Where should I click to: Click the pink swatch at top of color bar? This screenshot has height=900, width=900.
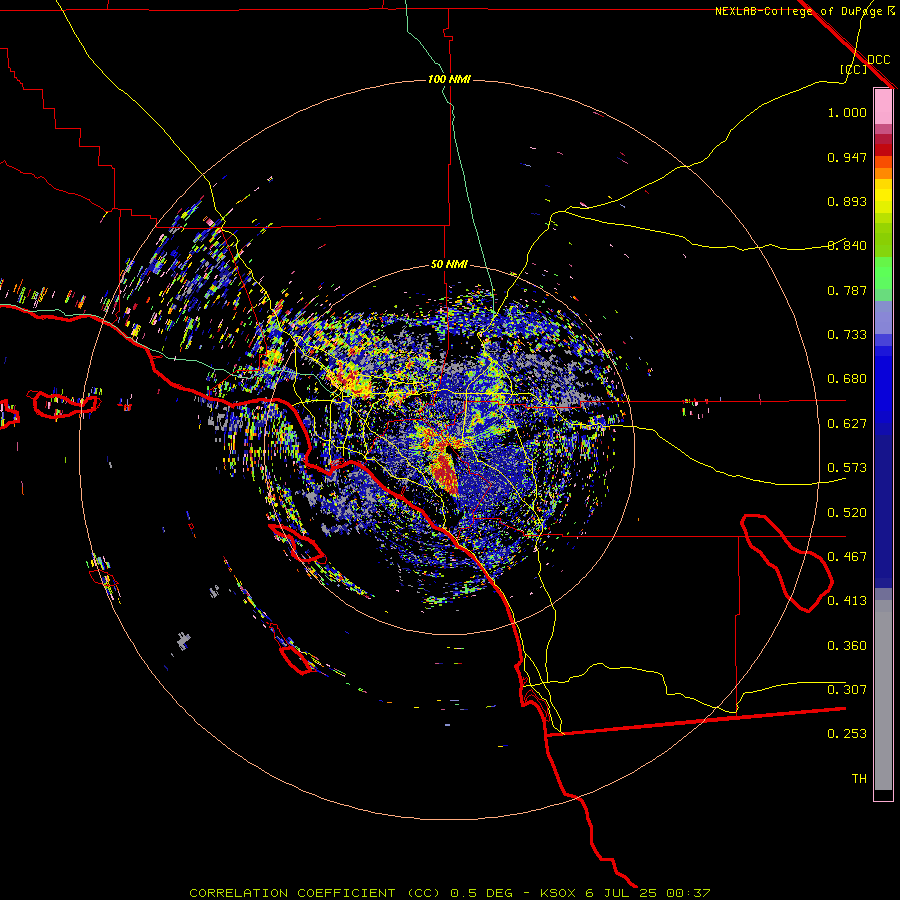[x=883, y=107]
